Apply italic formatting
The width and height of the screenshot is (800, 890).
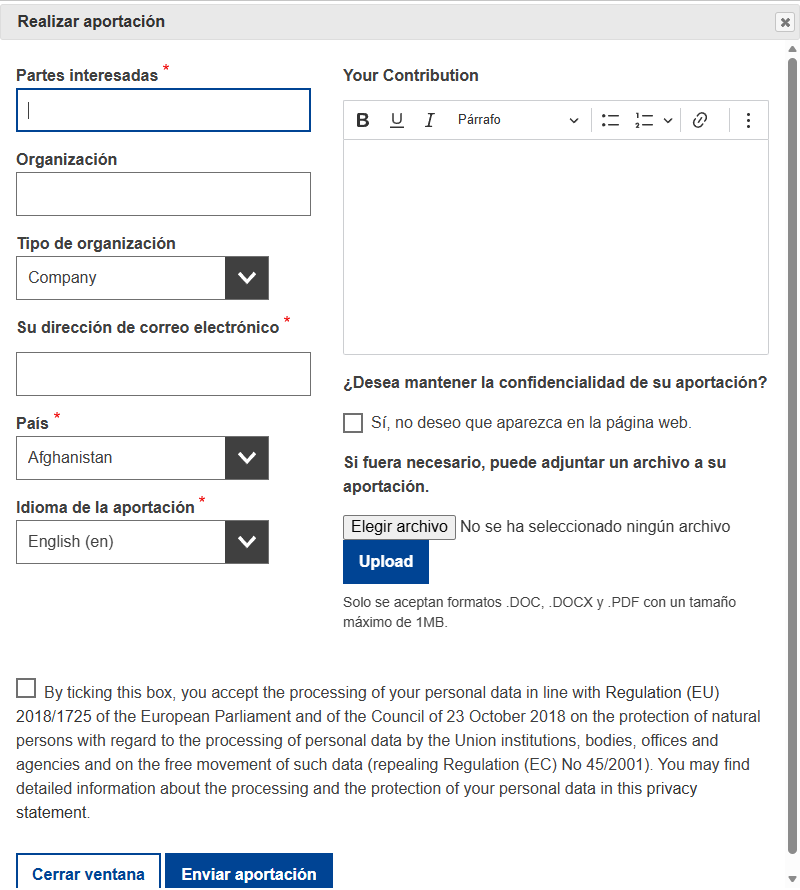click(x=430, y=120)
